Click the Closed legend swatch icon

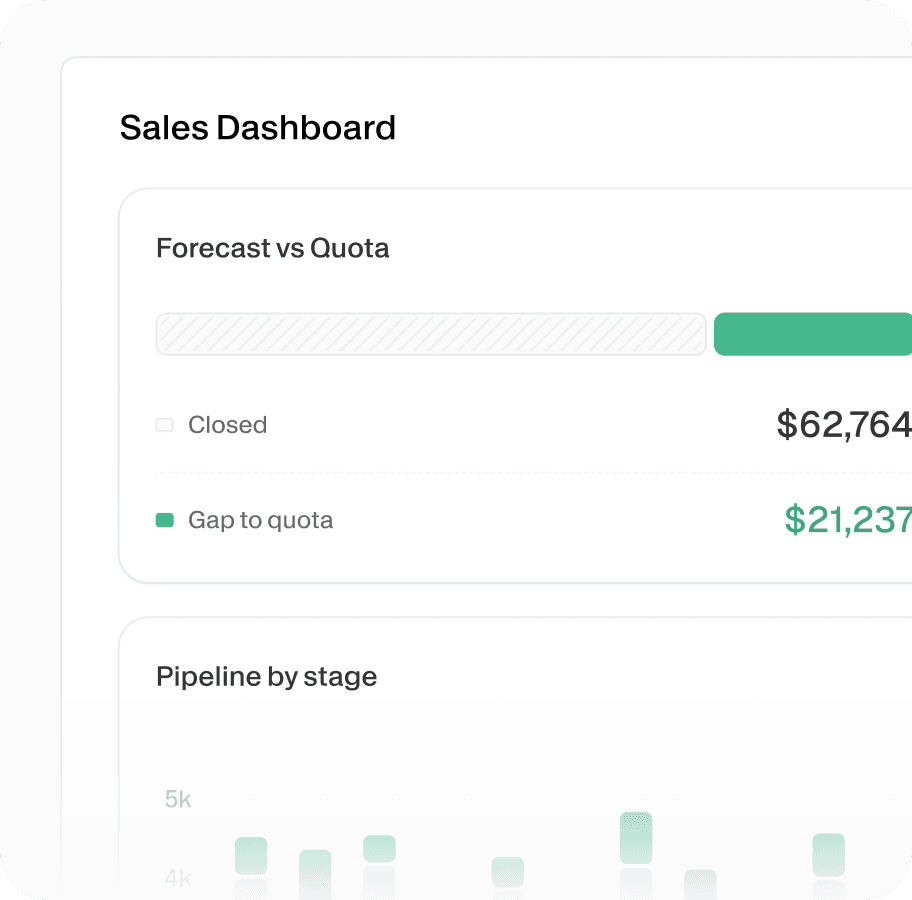(x=165, y=425)
